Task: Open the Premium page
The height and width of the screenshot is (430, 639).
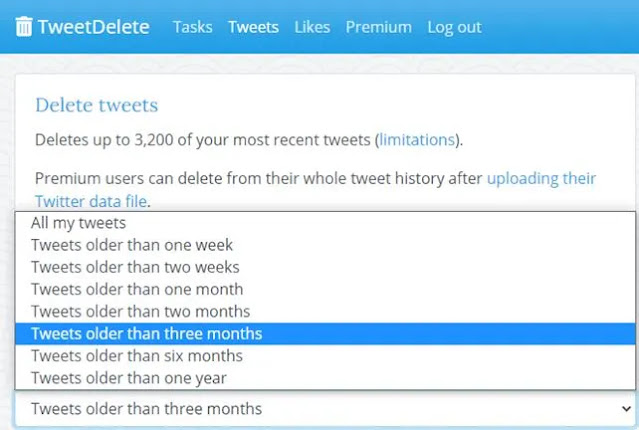Action: click(378, 27)
